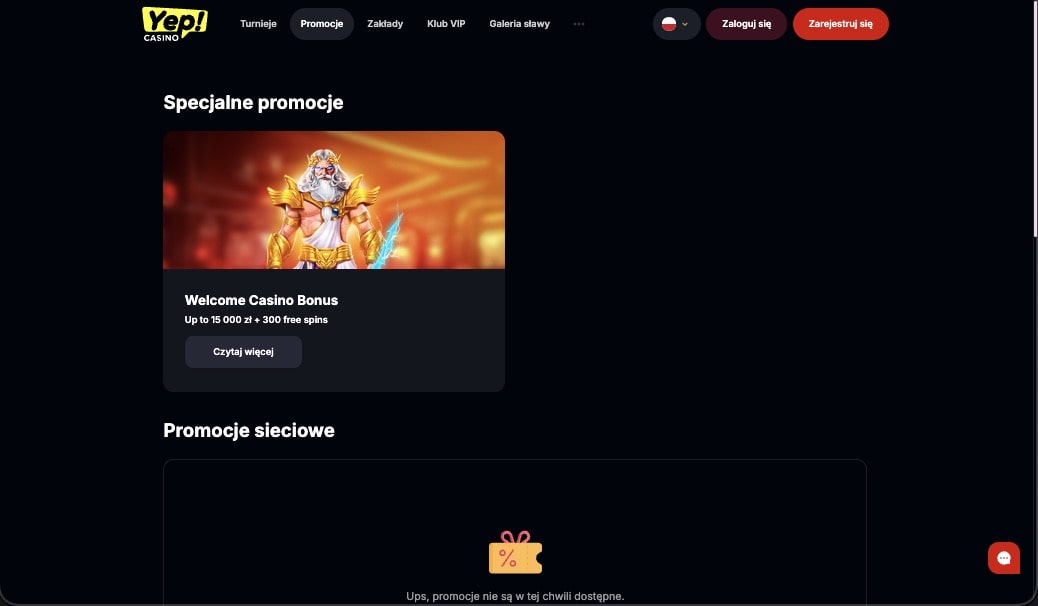Navigate to Klub VIP

[x=446, y=24]
